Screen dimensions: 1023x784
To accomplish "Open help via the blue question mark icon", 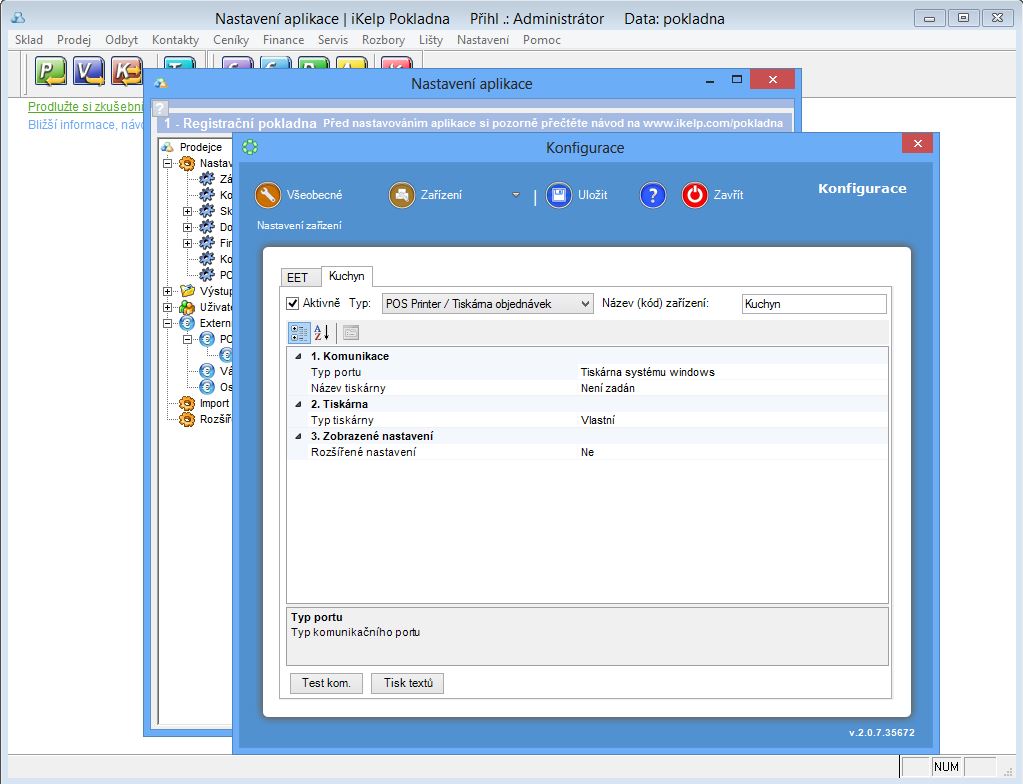I will pos(652,195).
